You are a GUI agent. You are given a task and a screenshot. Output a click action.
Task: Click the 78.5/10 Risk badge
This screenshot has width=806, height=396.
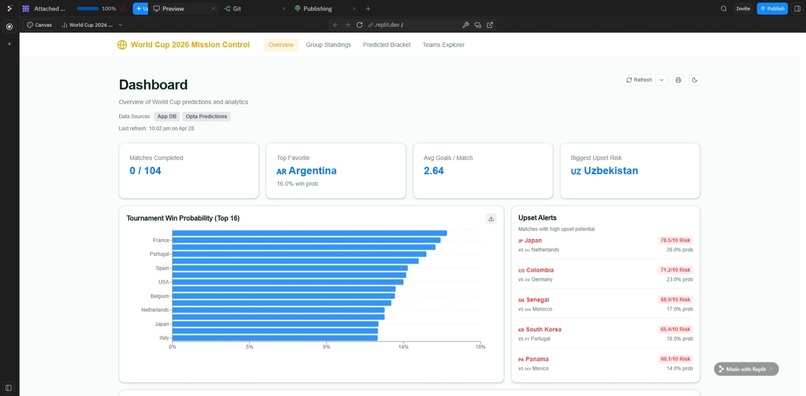[x=675, y=240]
